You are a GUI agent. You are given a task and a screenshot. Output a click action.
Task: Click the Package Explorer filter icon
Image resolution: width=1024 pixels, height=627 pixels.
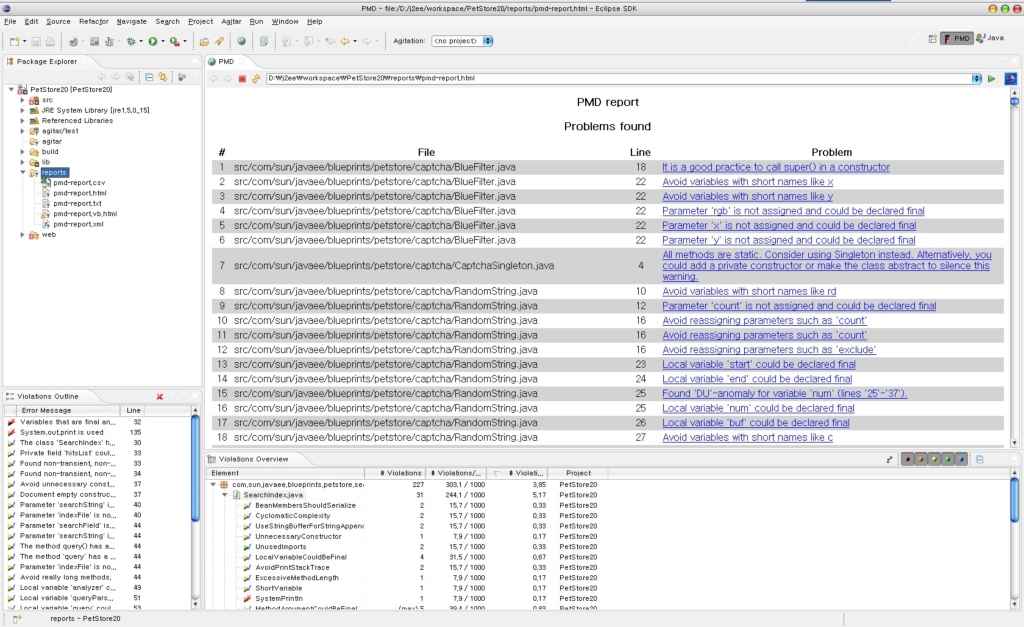click(x=182, y=77)
